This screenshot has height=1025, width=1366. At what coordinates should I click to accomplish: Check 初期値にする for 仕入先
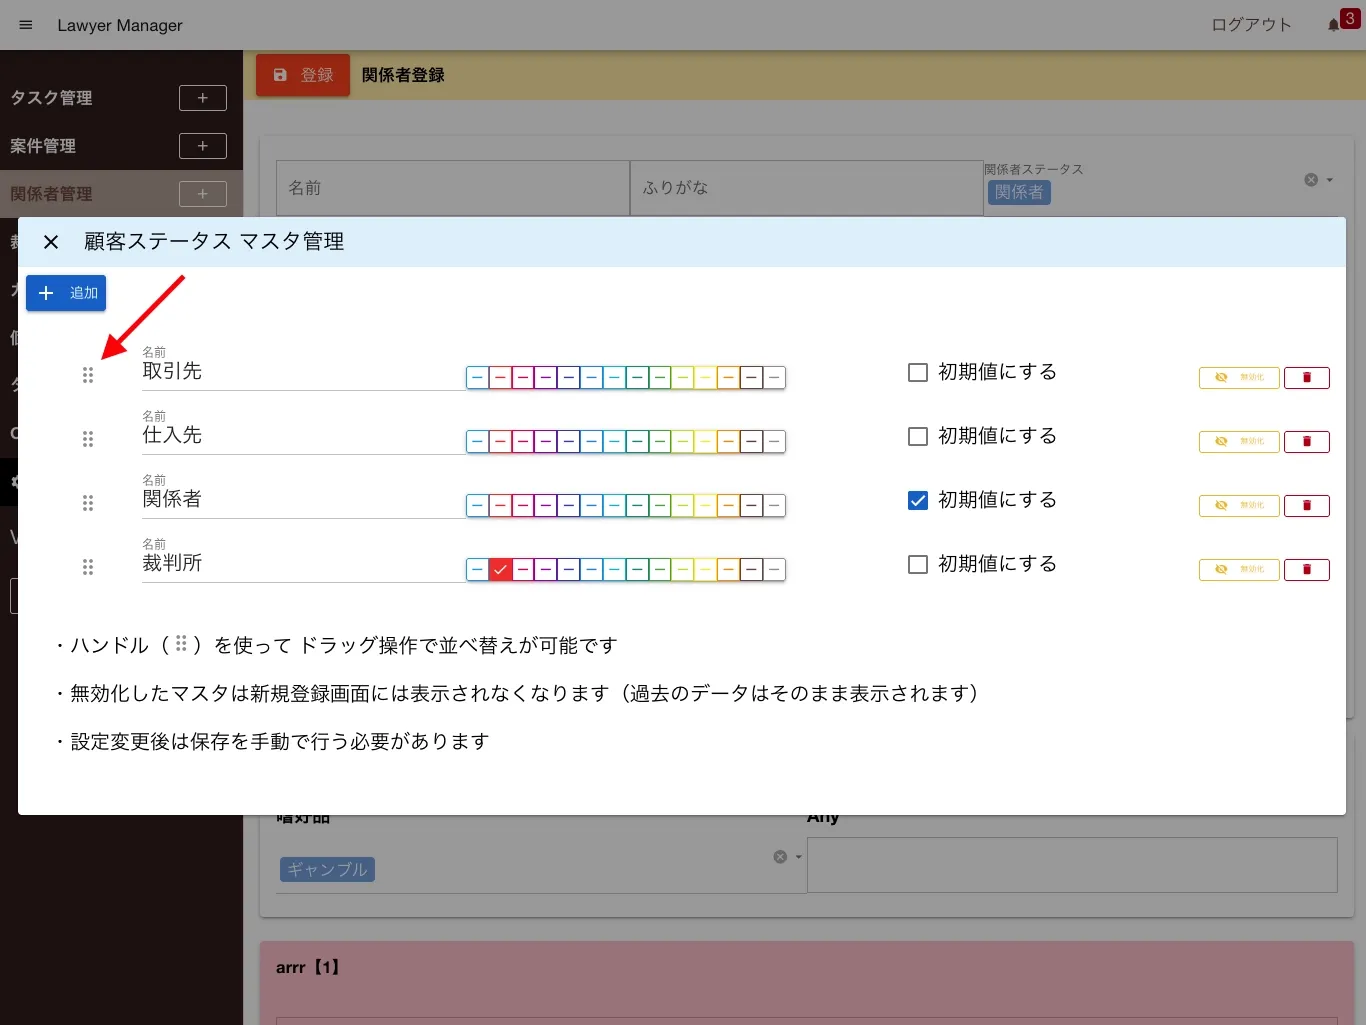tap(918, 436)
